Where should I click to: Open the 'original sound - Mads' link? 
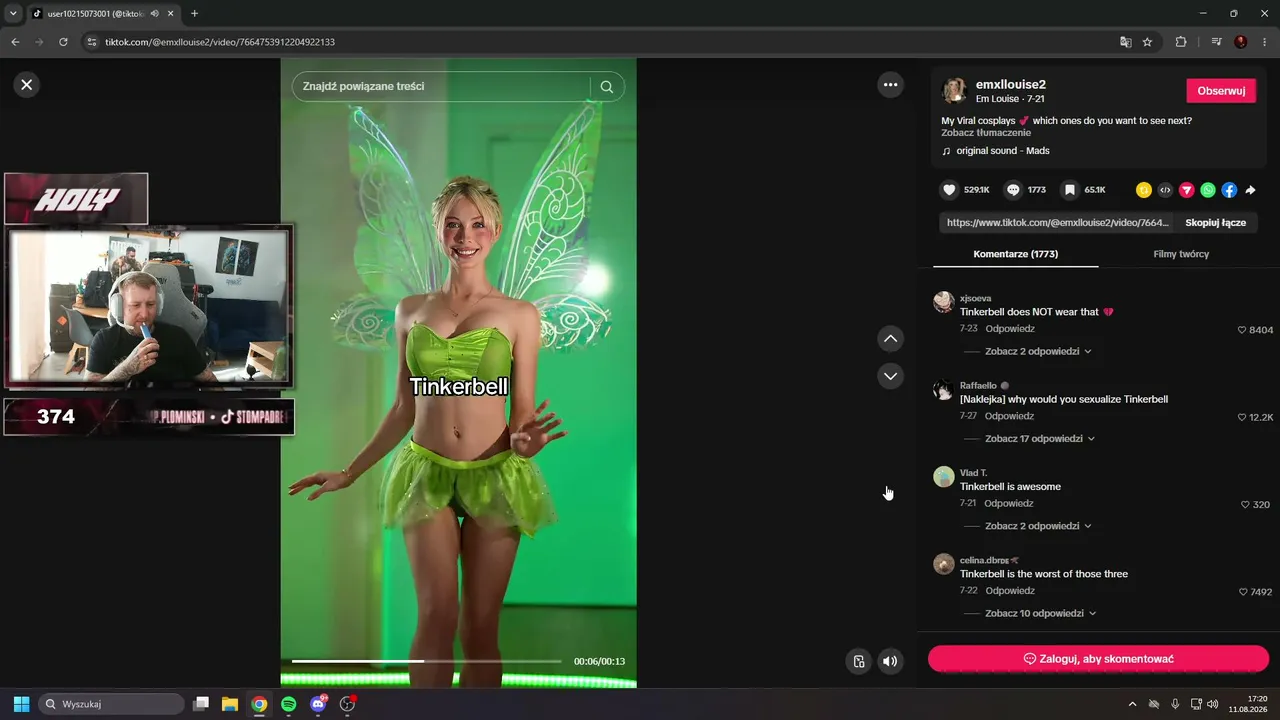coord(1003,151)
